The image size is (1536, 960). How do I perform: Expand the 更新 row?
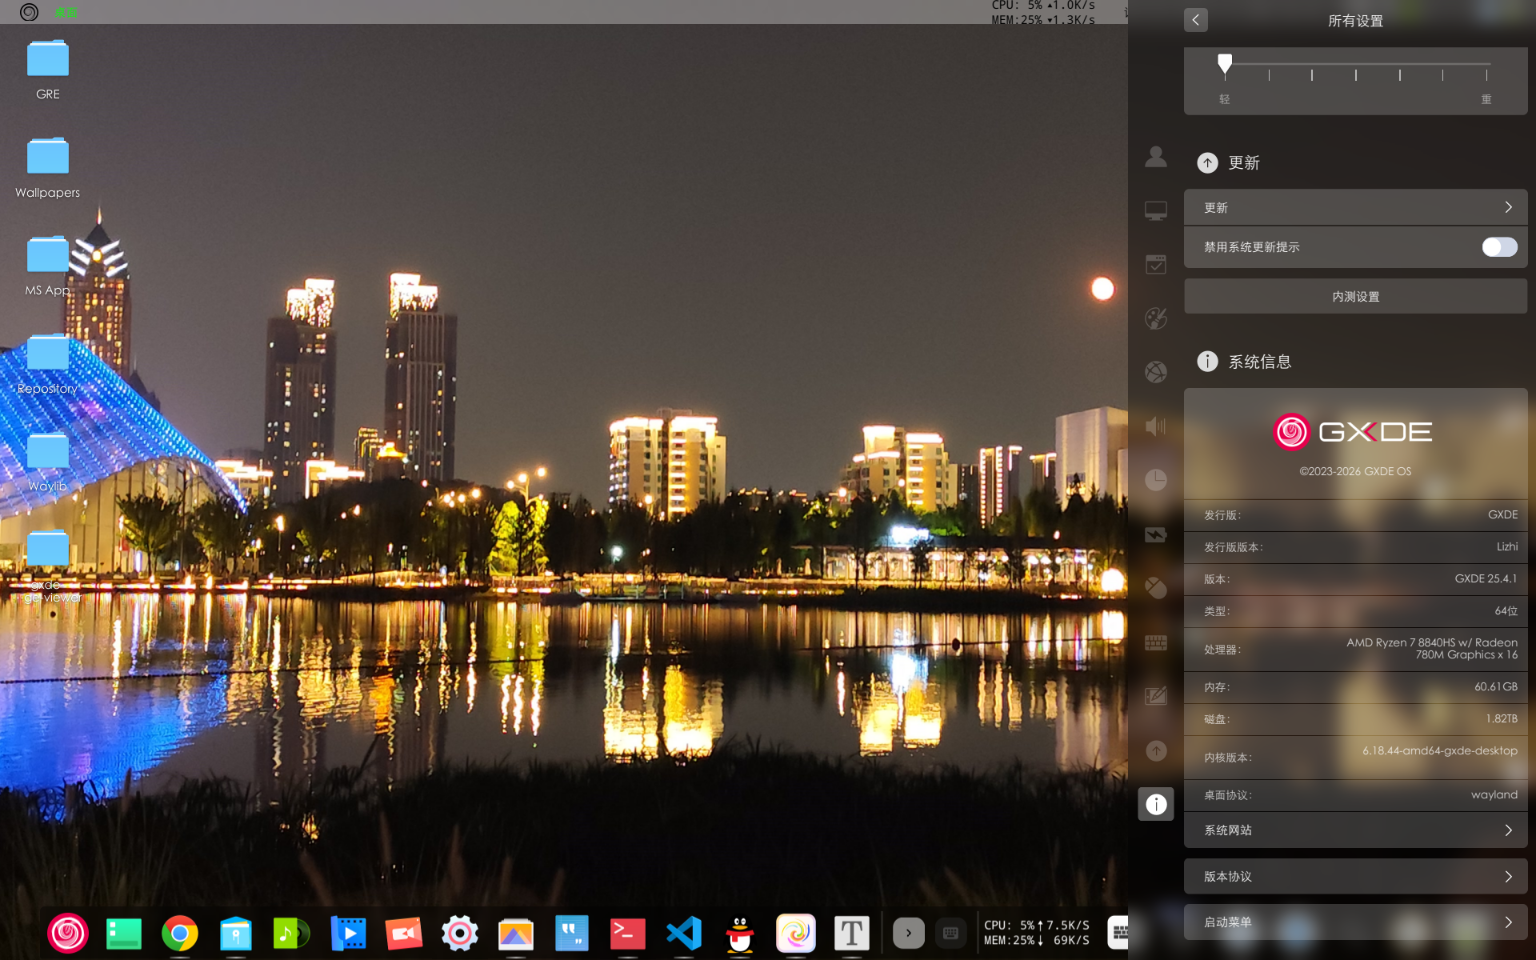(1355, 207)
